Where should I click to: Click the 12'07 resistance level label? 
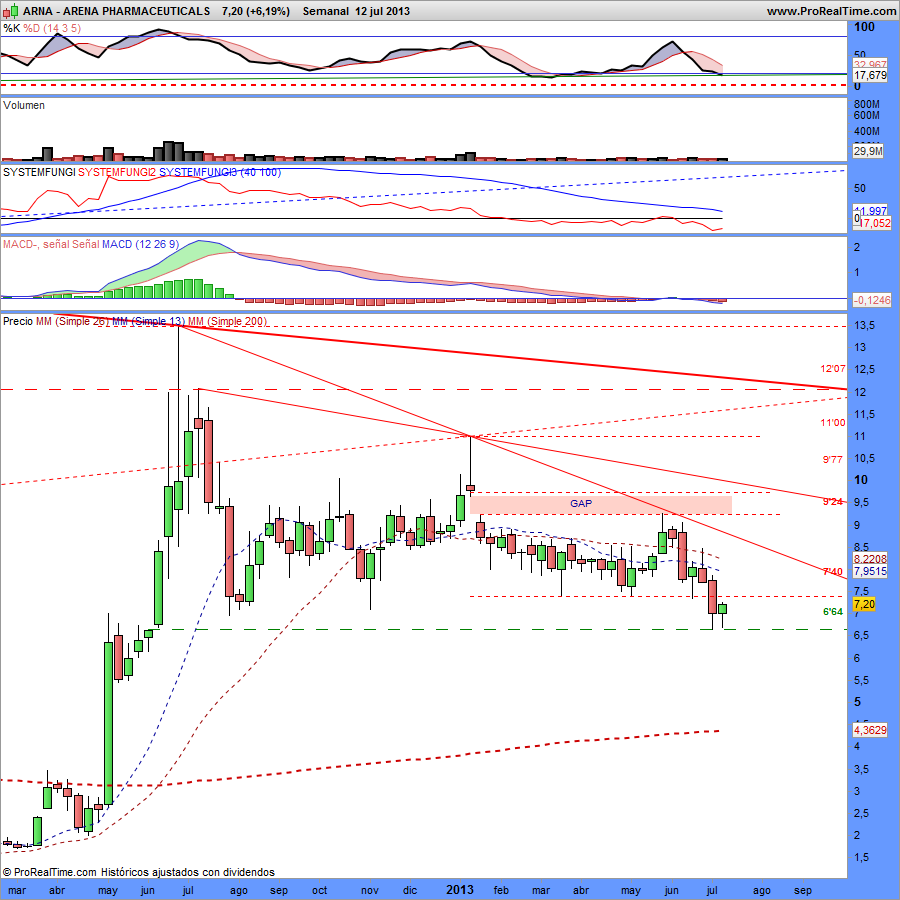tap(833, 368)
